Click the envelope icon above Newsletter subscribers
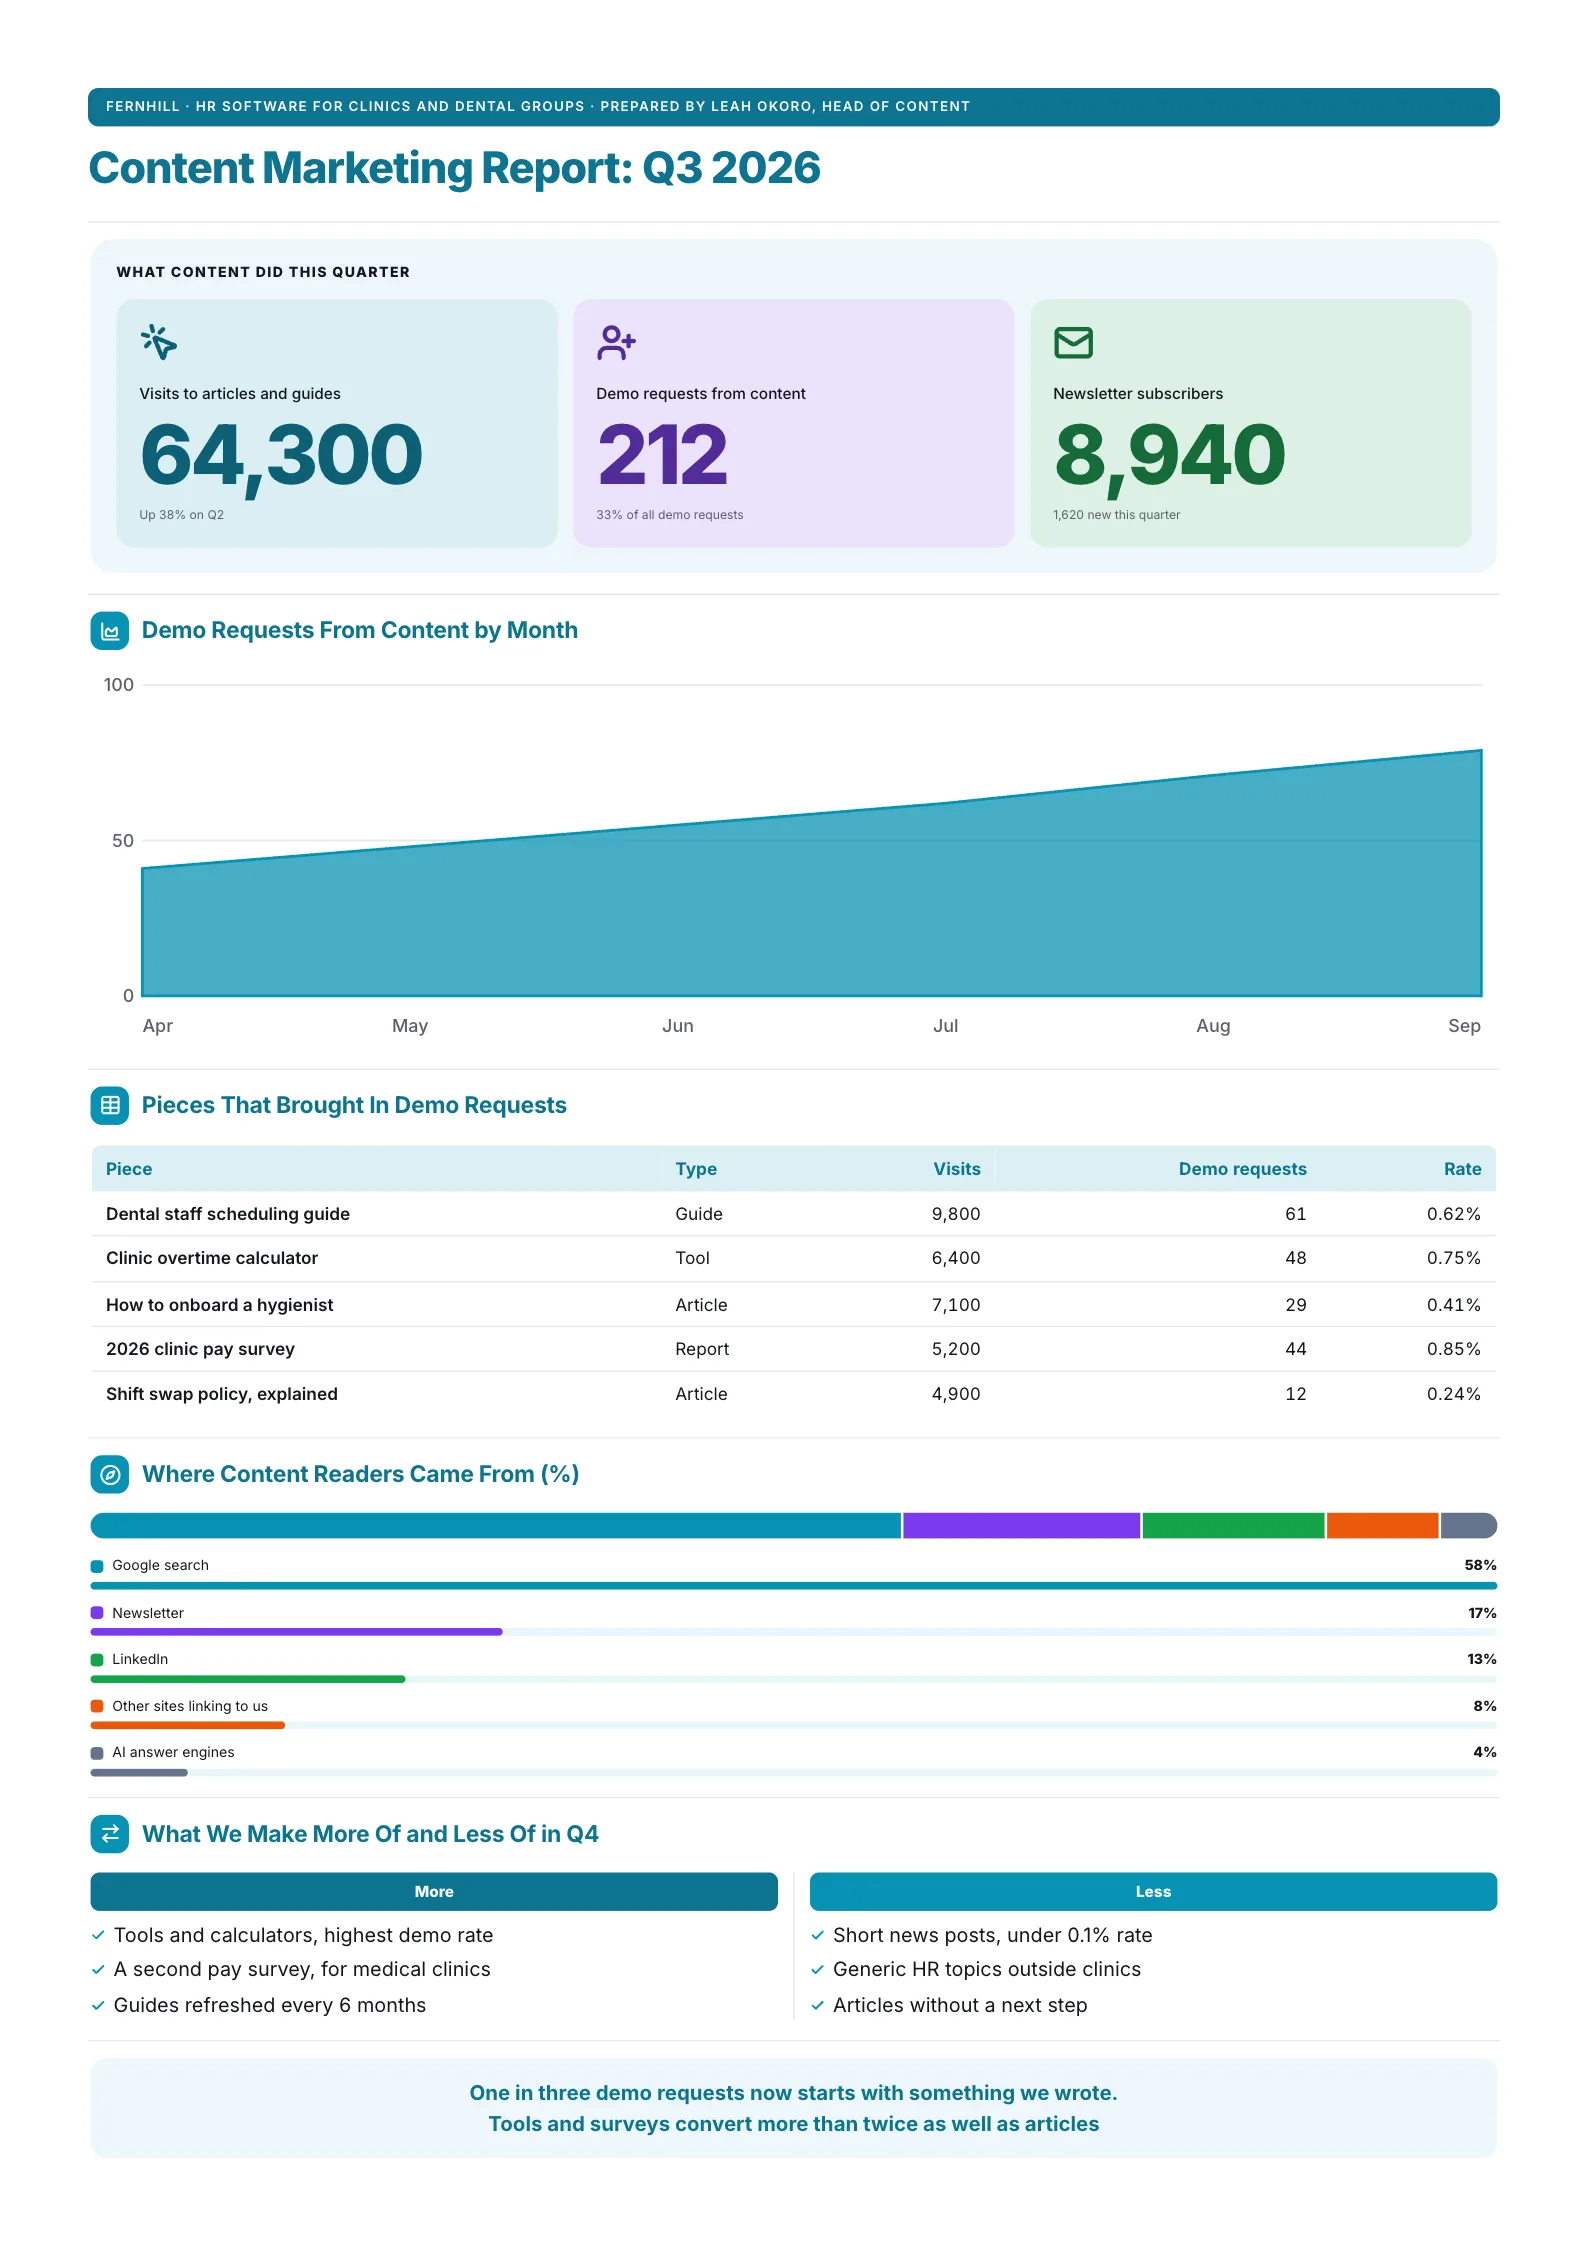 1073,342
